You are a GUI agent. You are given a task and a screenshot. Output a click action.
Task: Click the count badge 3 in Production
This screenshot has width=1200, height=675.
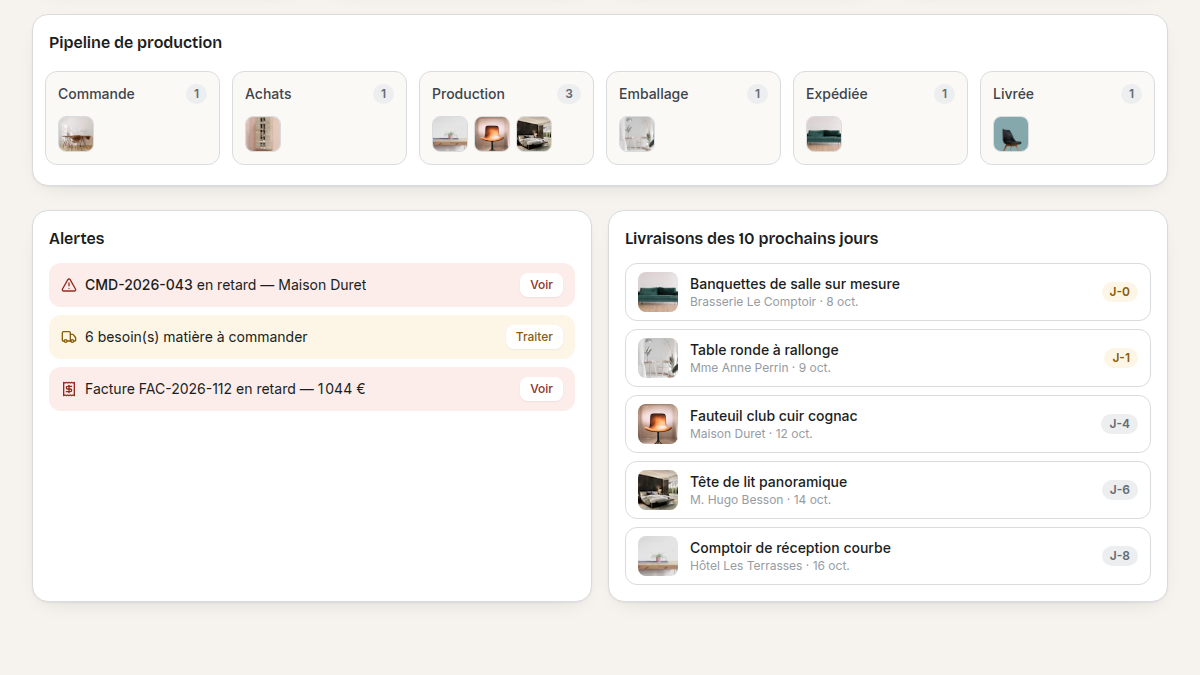tap(569, 94)
